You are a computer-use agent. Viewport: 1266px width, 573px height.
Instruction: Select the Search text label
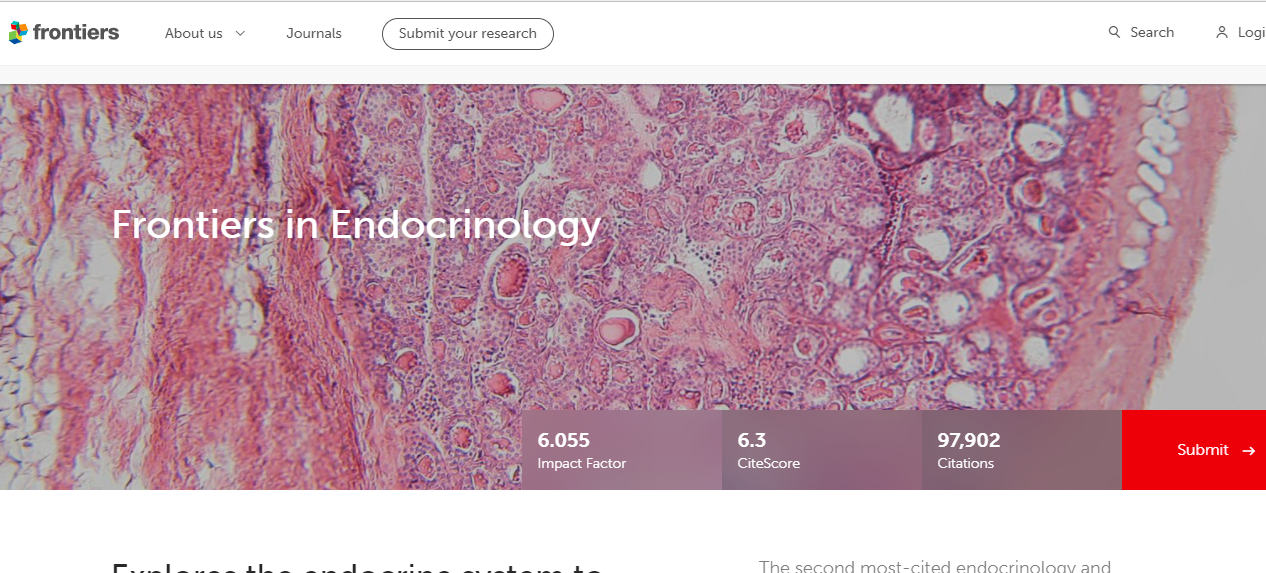[x=1152, y=32]
